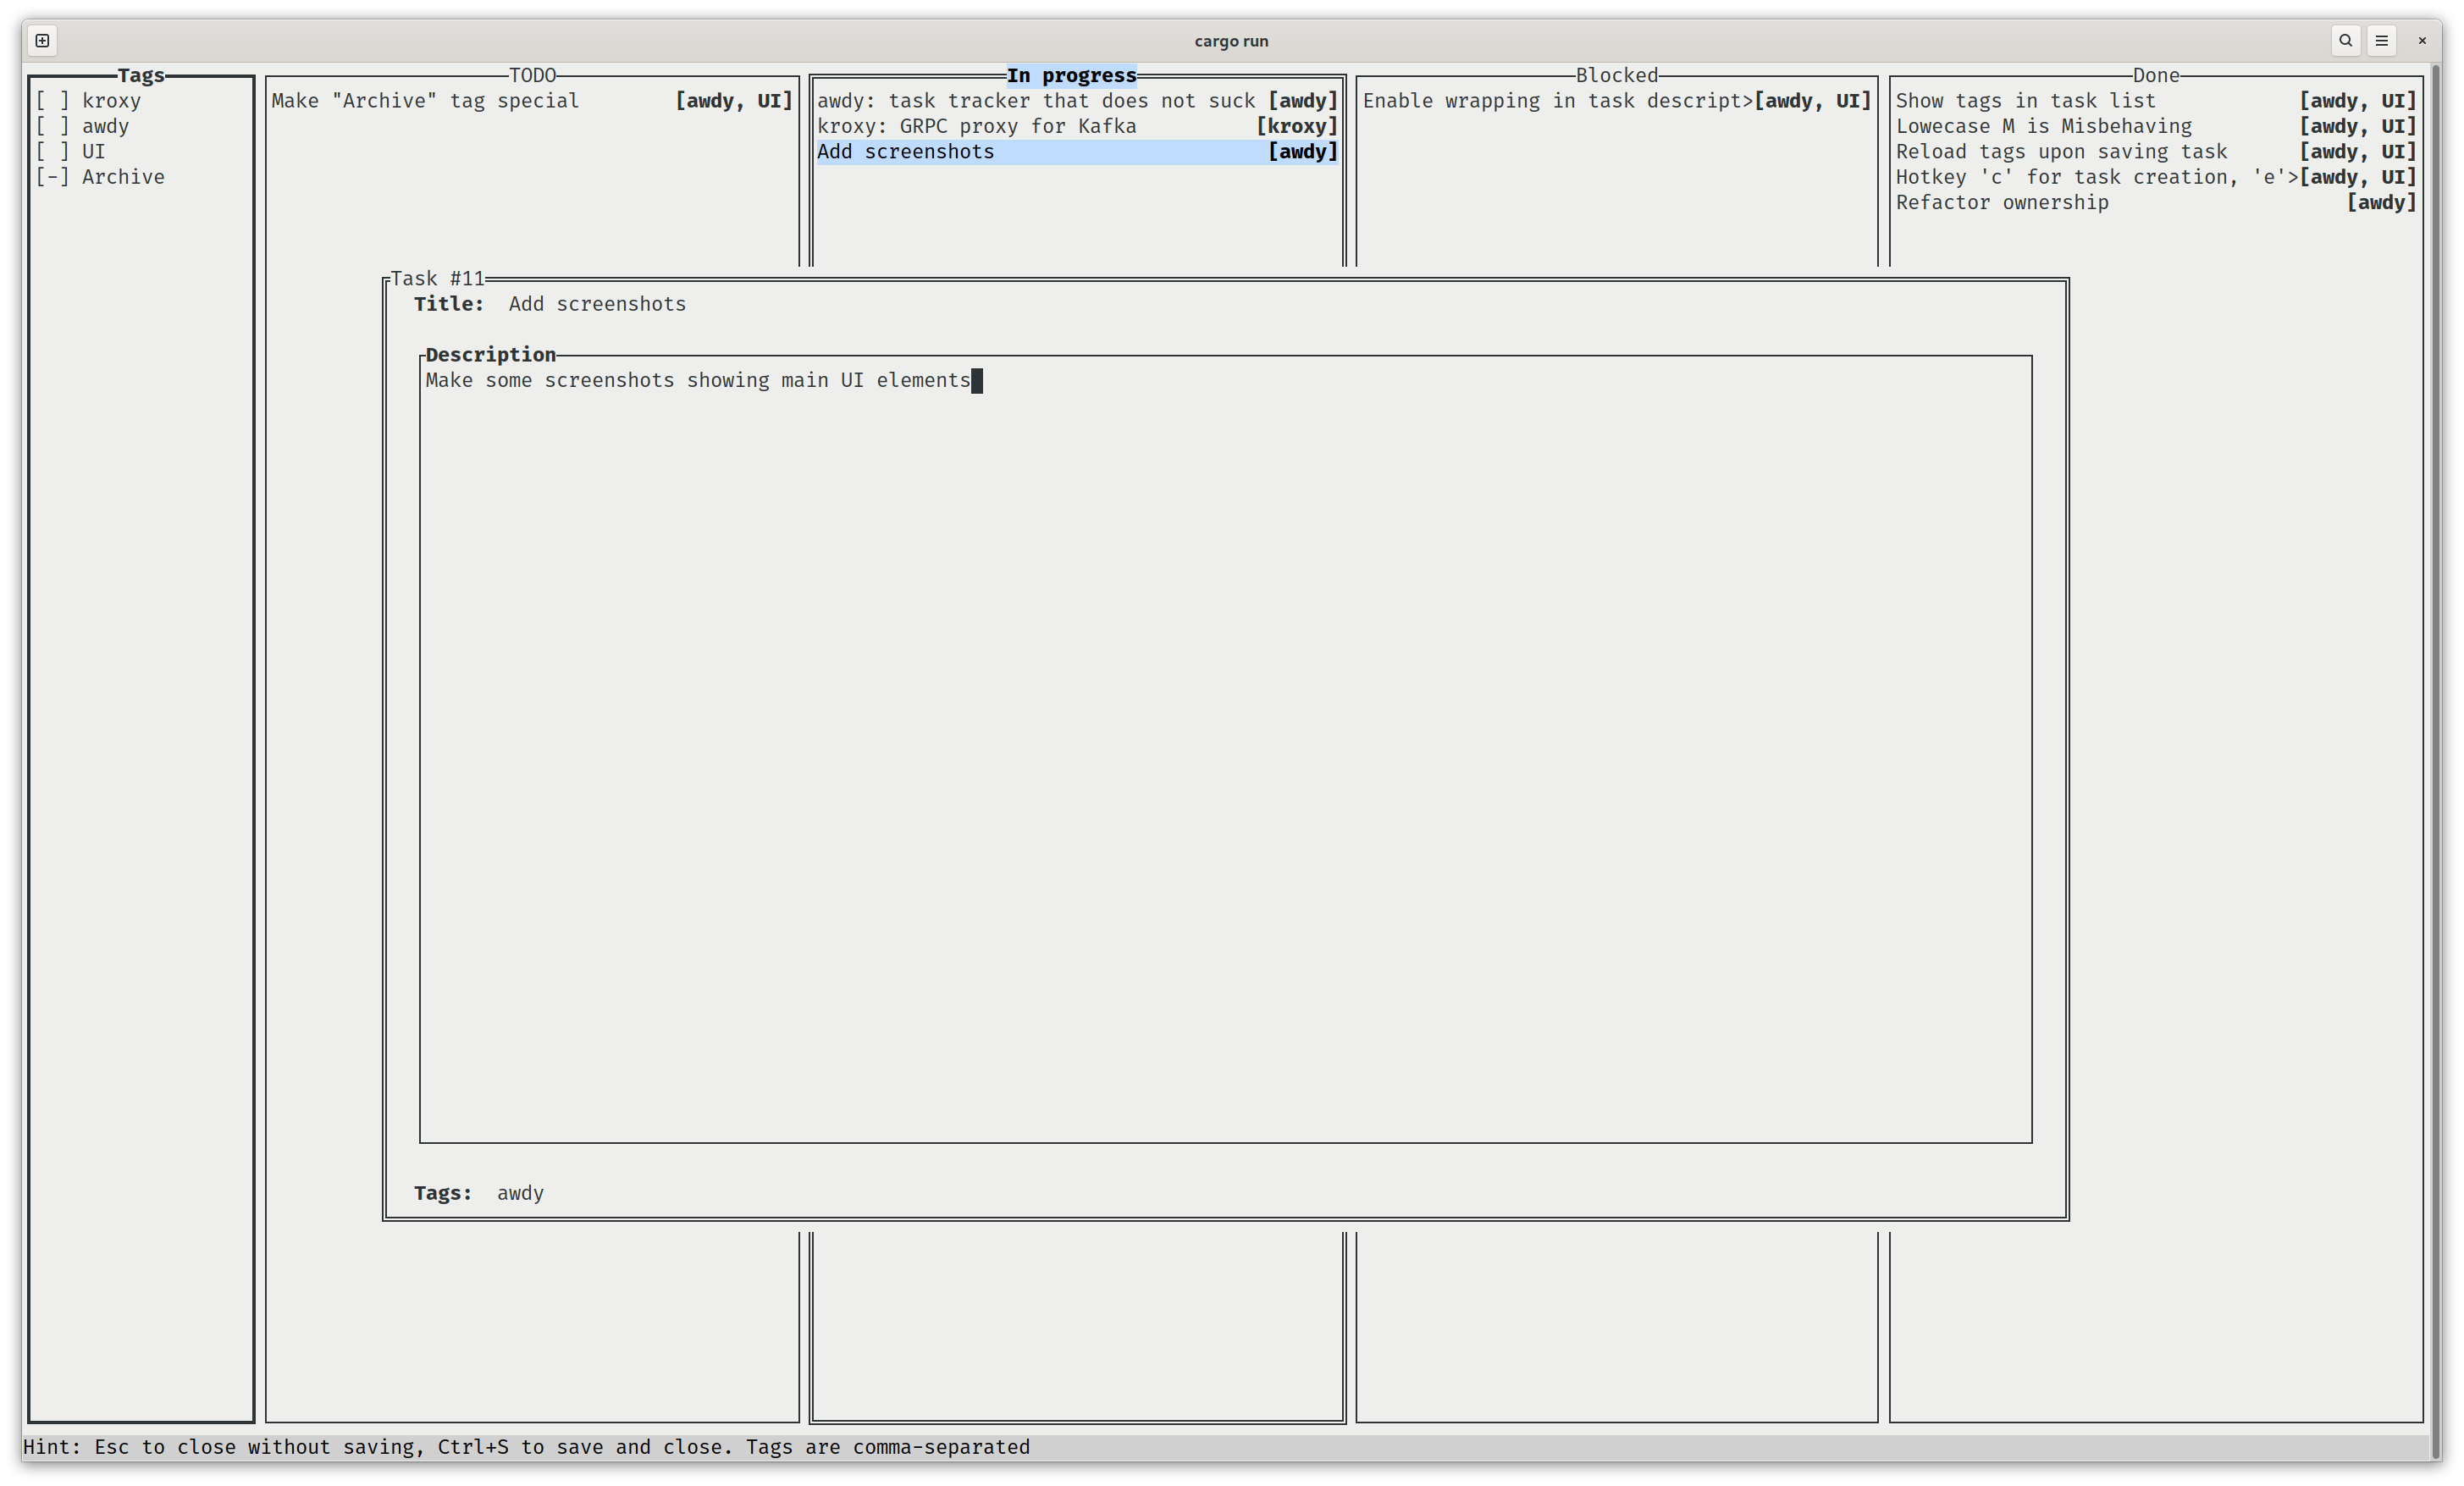This screenshot has width=2464, height=1486.
Task: Close the cargo run terminal window
Action: coord(2421,41)
